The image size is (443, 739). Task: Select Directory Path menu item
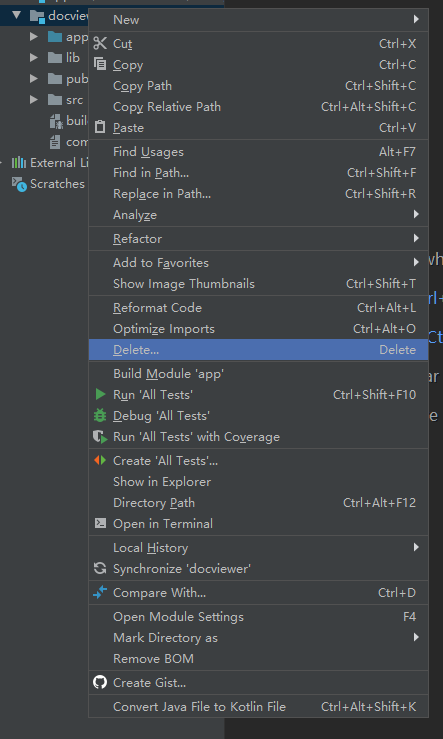258,503
